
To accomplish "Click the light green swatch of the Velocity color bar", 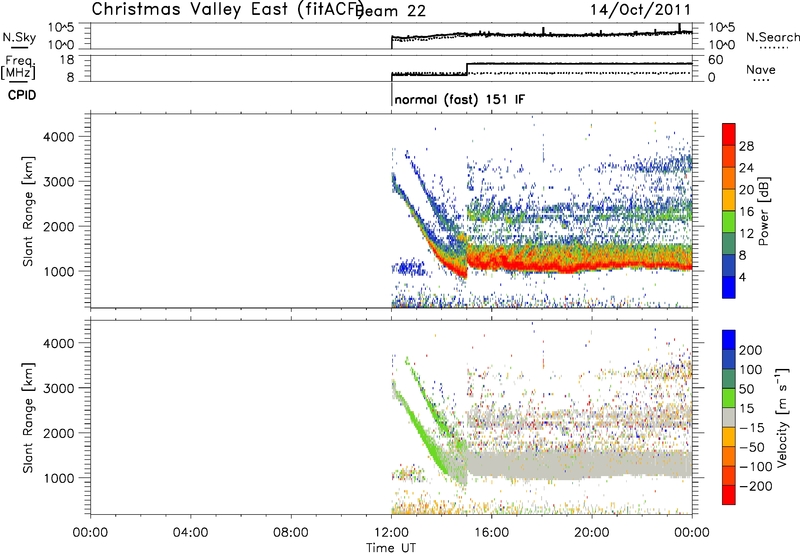I will point(729,398).
